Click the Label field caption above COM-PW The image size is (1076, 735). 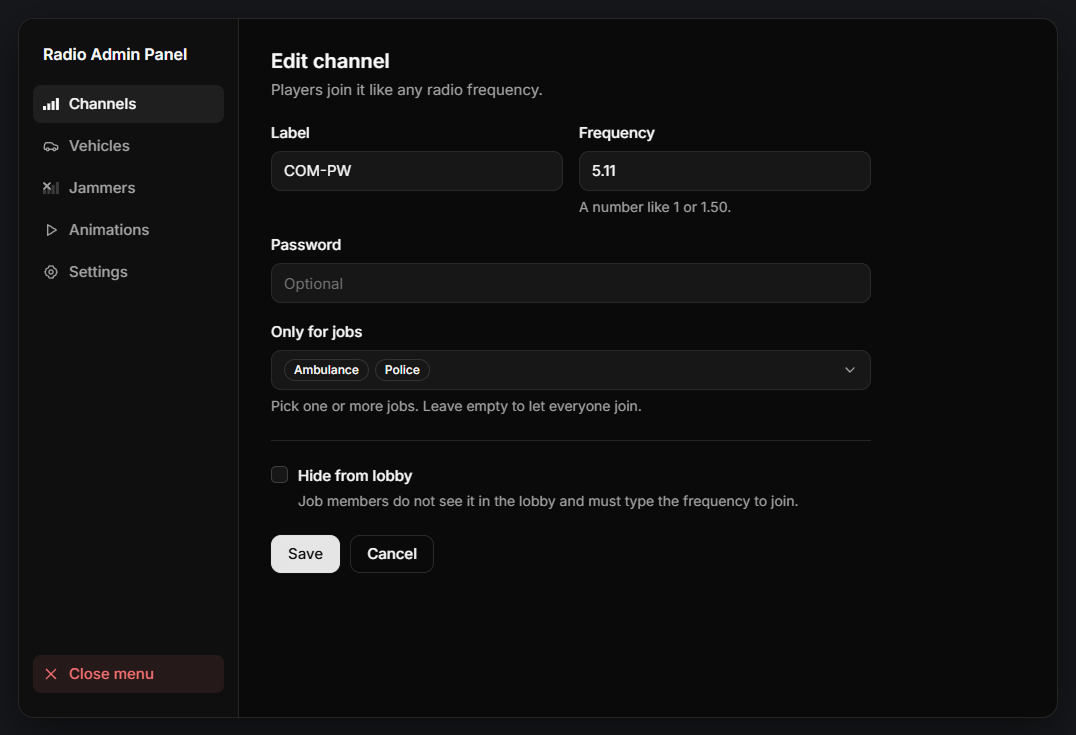point(290,133)
